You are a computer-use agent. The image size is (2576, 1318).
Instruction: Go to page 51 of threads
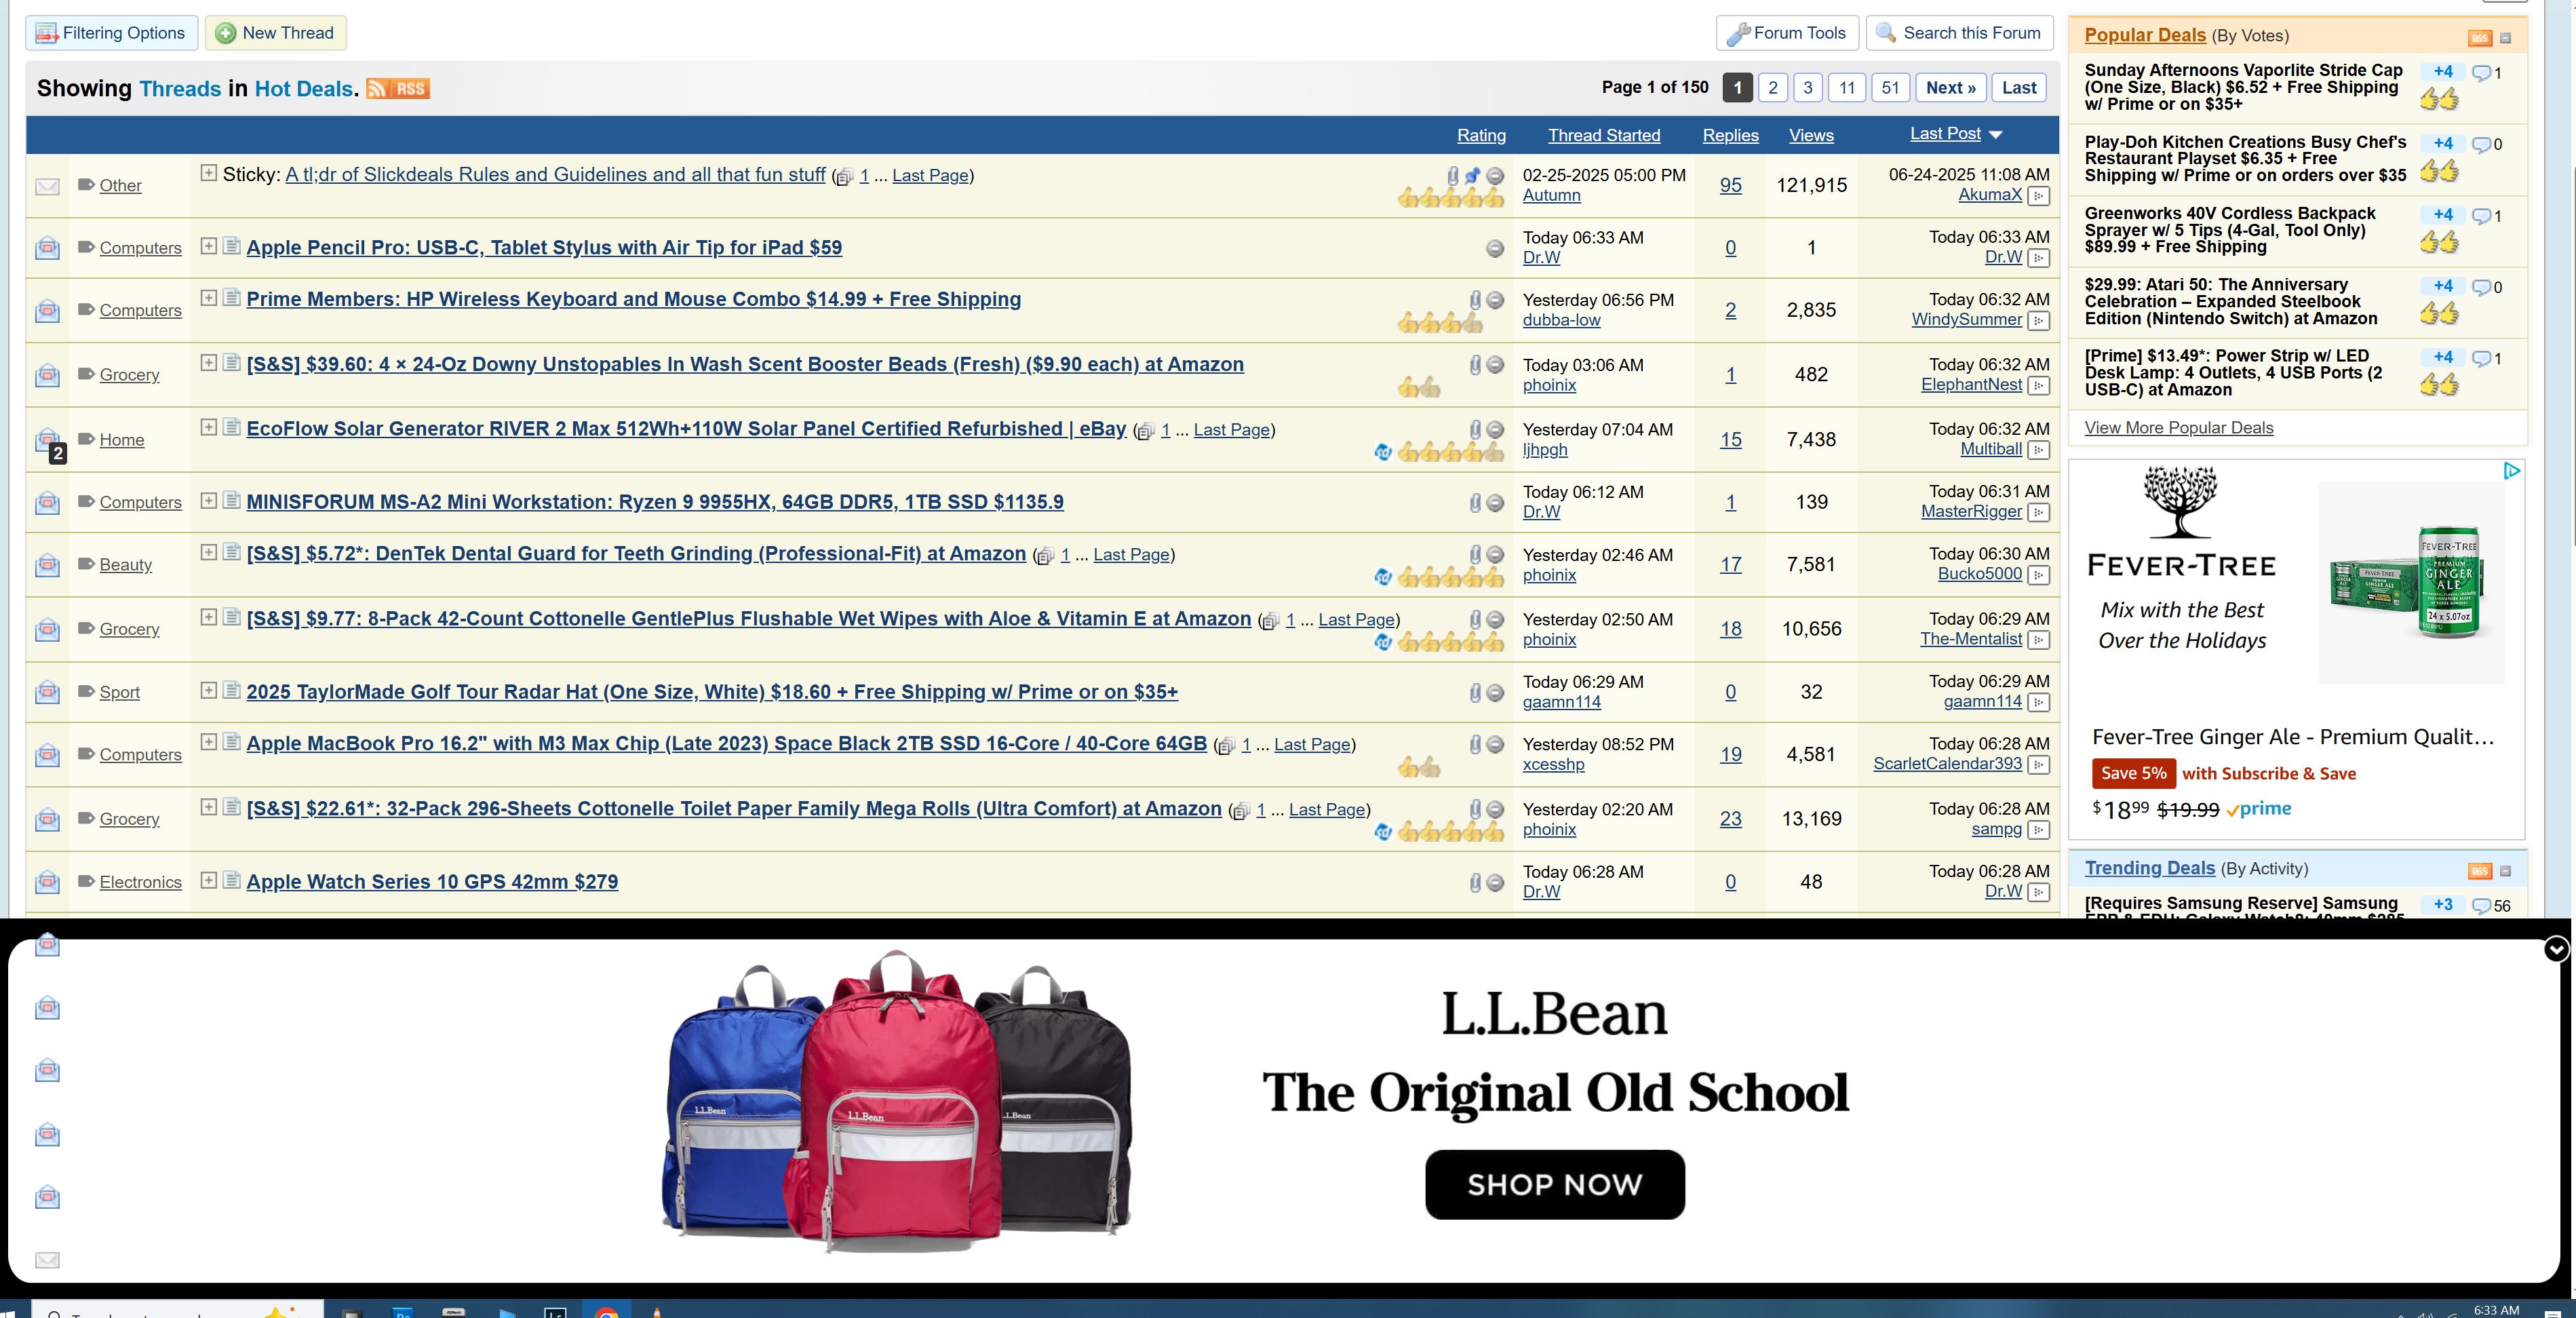1889,88
